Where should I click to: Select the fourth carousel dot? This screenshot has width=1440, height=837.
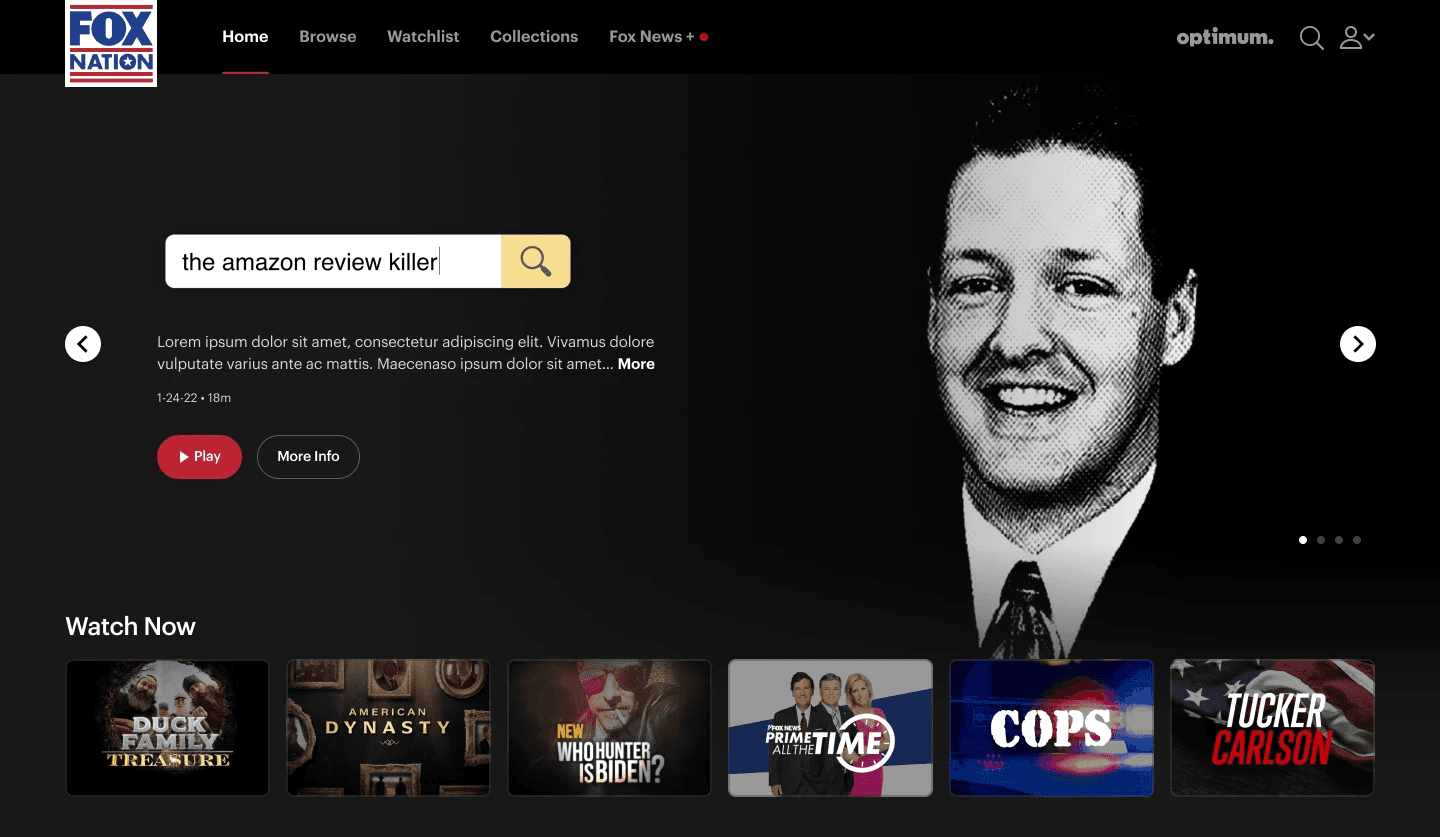pos(1357,540)
